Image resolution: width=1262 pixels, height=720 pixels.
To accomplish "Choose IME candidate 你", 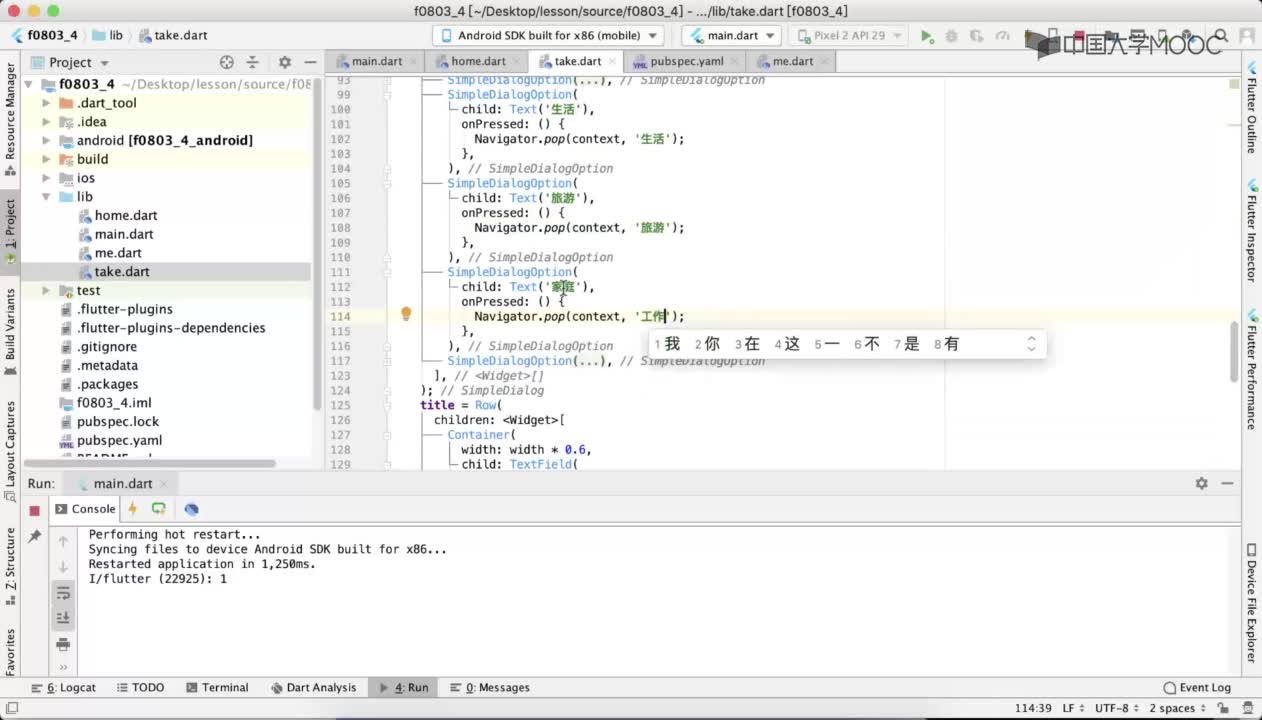I will coord(707,344).
